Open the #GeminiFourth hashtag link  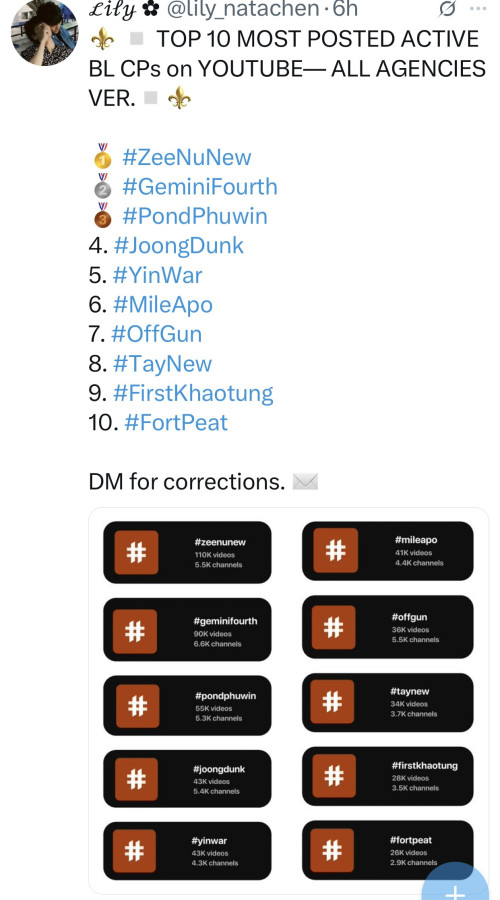point(200,187)
